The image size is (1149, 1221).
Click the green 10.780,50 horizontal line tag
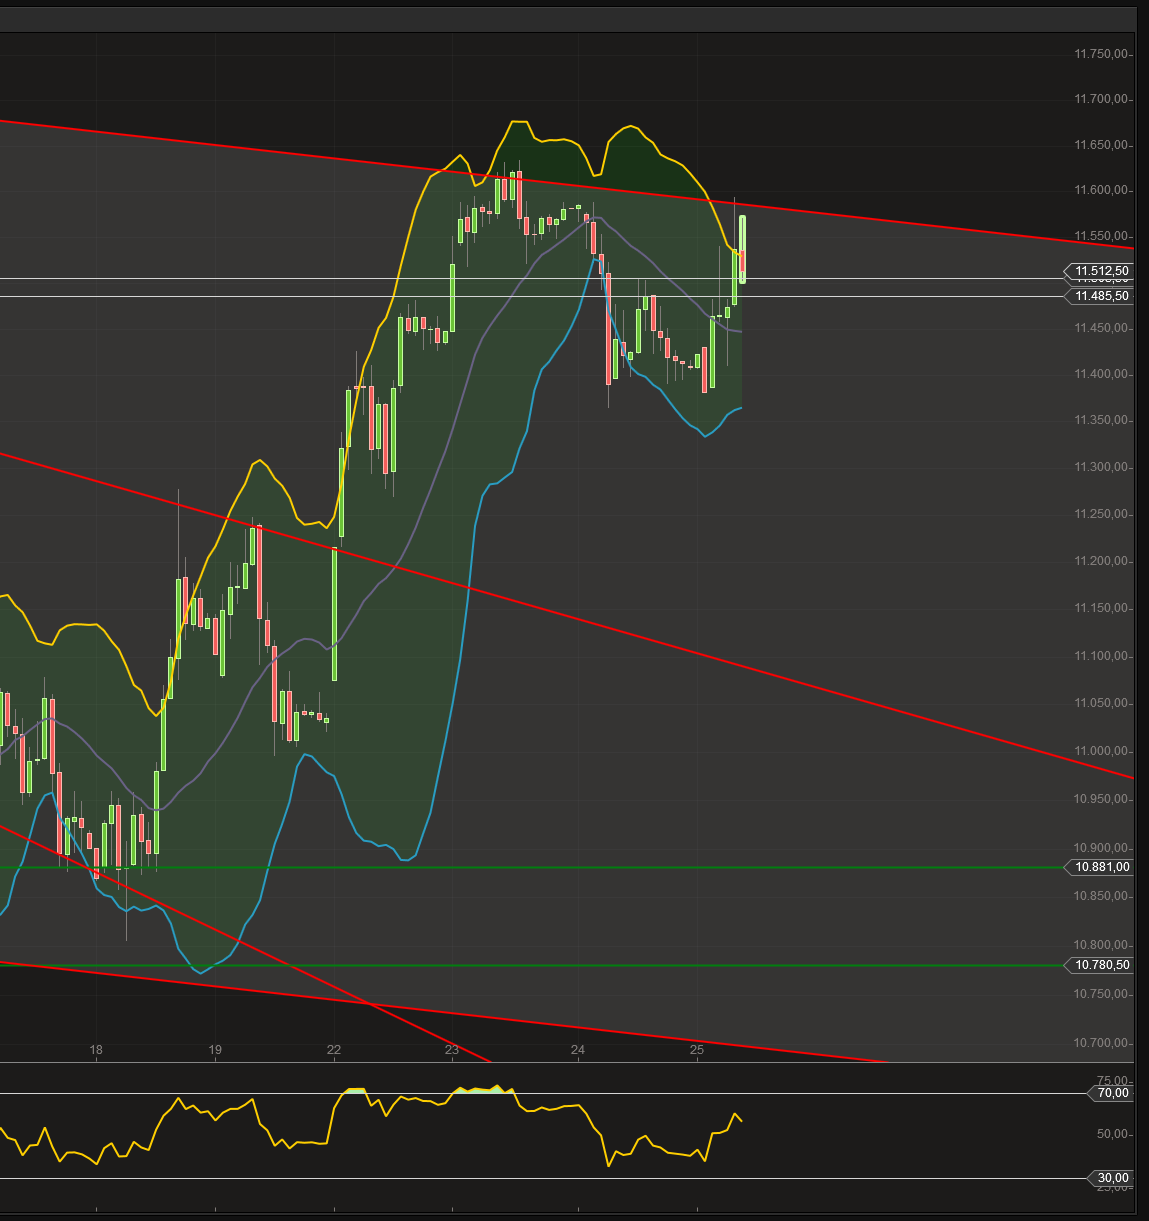1099,964
